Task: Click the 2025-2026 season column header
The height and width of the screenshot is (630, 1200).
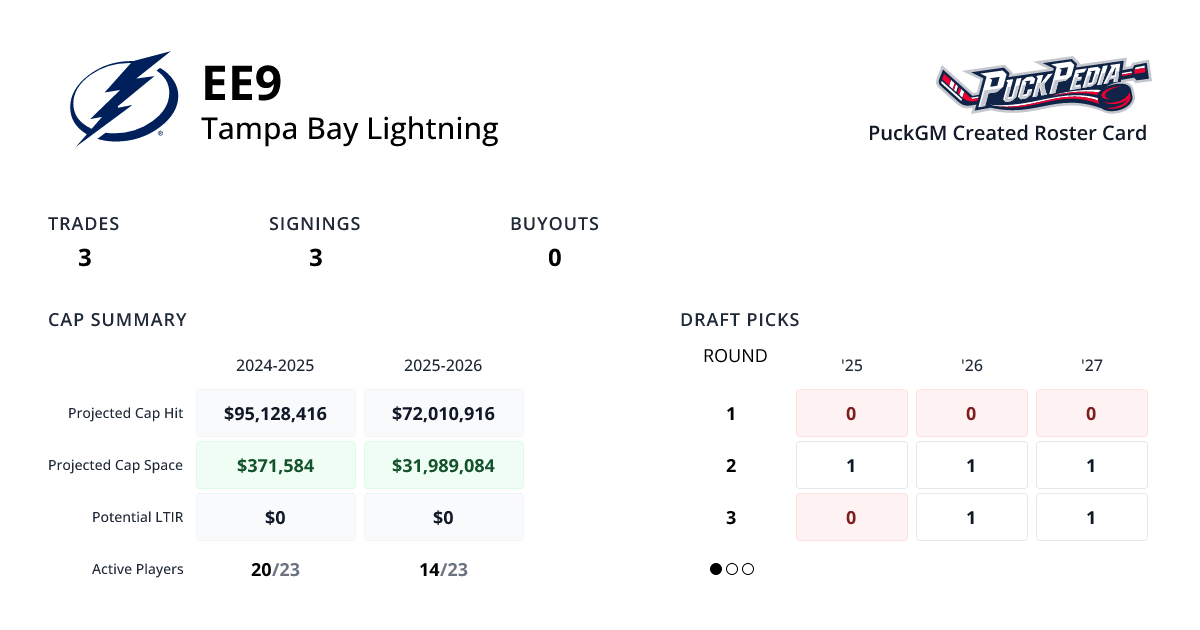Action: tap(443, 365)
